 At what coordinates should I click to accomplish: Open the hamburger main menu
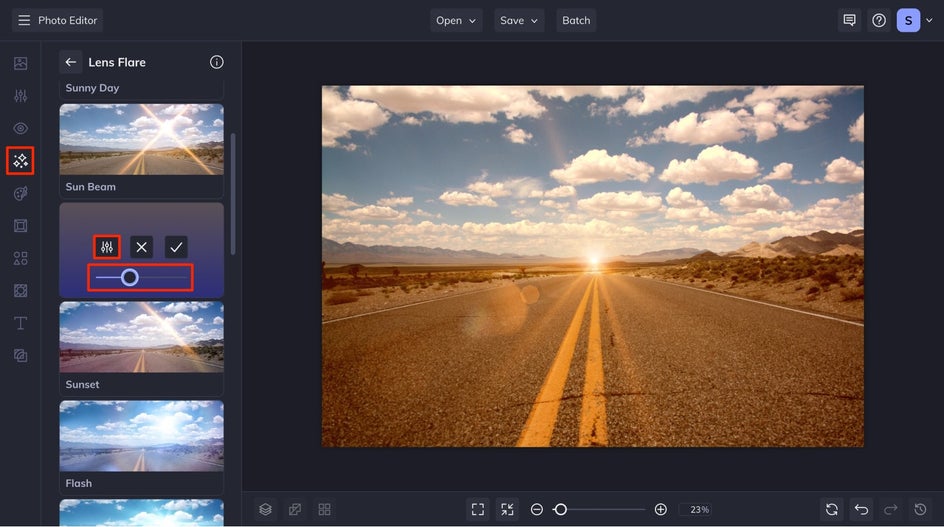23,20
